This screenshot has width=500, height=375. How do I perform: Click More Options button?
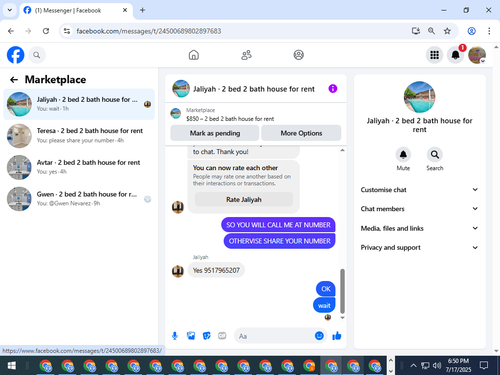point(301,133)
